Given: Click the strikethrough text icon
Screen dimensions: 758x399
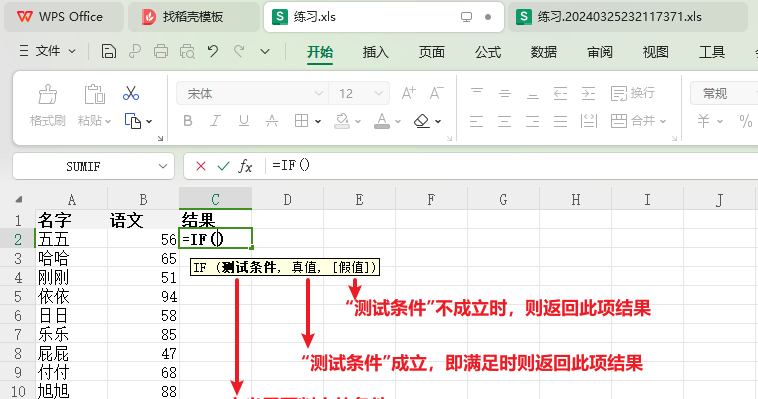Looking at the screenshot, I should click(272, 121).
